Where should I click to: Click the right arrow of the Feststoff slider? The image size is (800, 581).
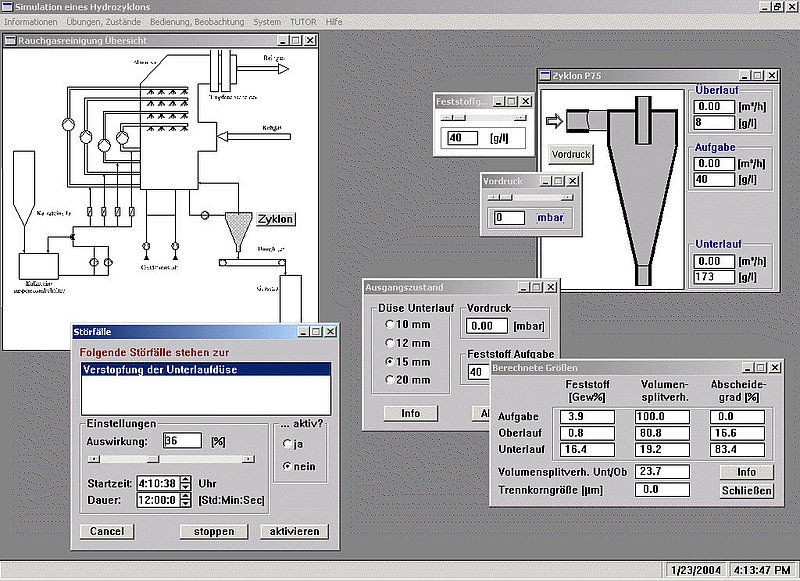[x=520, y=118]
